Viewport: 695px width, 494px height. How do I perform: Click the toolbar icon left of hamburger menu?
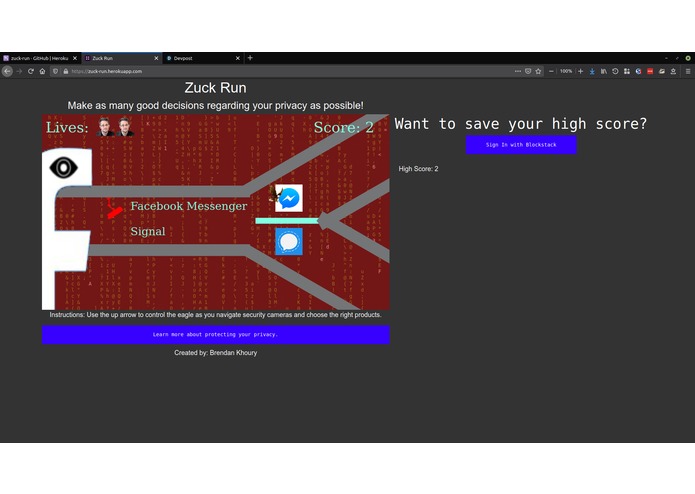(673, 71)
